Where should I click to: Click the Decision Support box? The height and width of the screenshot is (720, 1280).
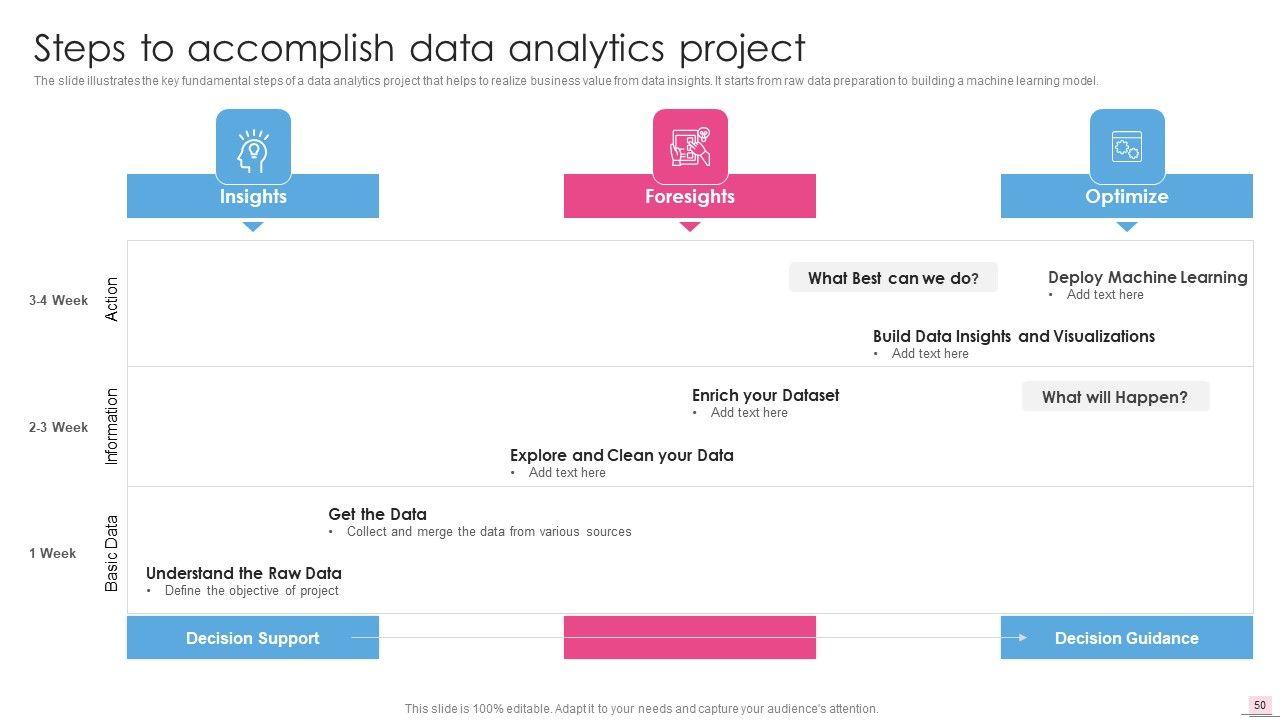[x=253, y=638]
